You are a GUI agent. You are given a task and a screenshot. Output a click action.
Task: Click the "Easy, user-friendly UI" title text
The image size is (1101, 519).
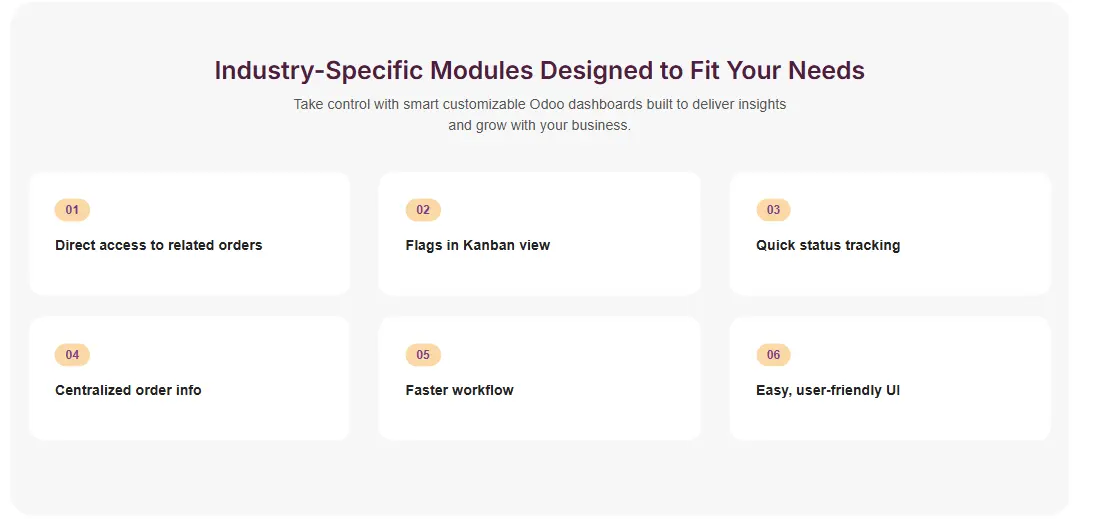(827, 390)
